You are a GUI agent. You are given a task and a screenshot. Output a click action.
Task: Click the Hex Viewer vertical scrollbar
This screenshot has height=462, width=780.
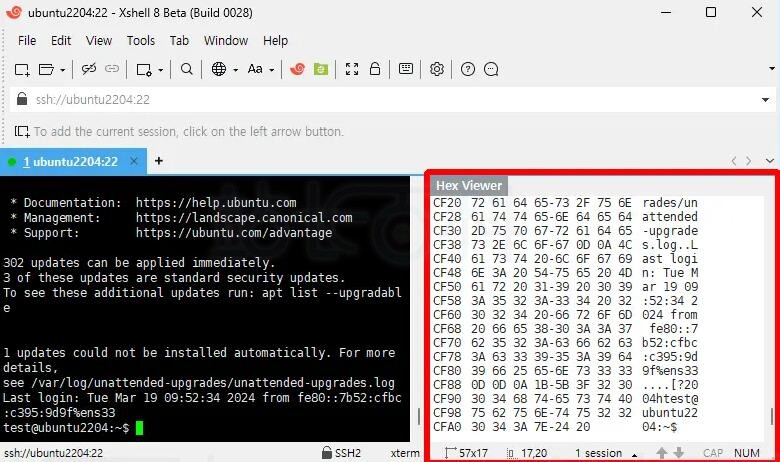tap(772, 417)
